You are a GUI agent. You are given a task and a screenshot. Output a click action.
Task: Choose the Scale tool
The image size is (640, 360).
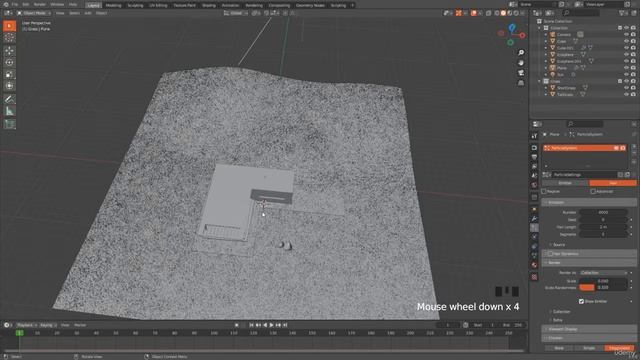(x=9, y=74)
